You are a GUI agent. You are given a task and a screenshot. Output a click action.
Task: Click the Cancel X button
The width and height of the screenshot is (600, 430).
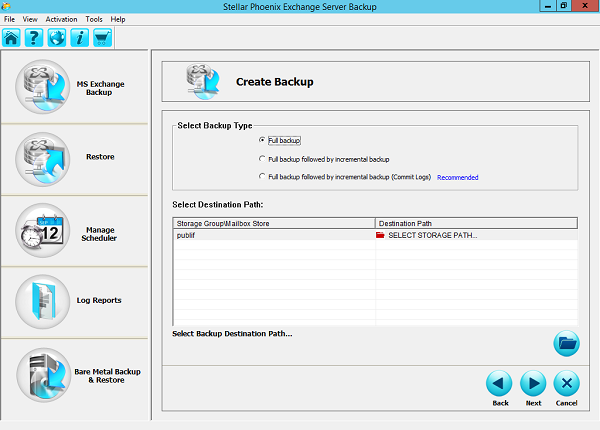click(x=566, y=383)
